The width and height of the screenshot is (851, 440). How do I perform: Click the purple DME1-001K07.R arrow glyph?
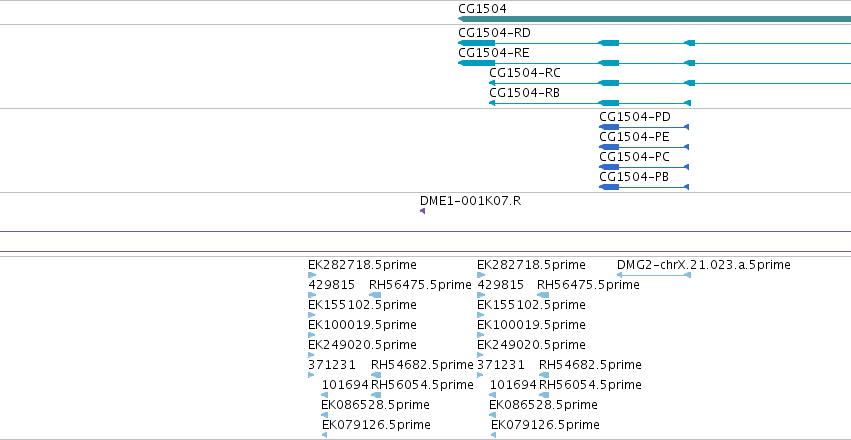click(422, 211)
